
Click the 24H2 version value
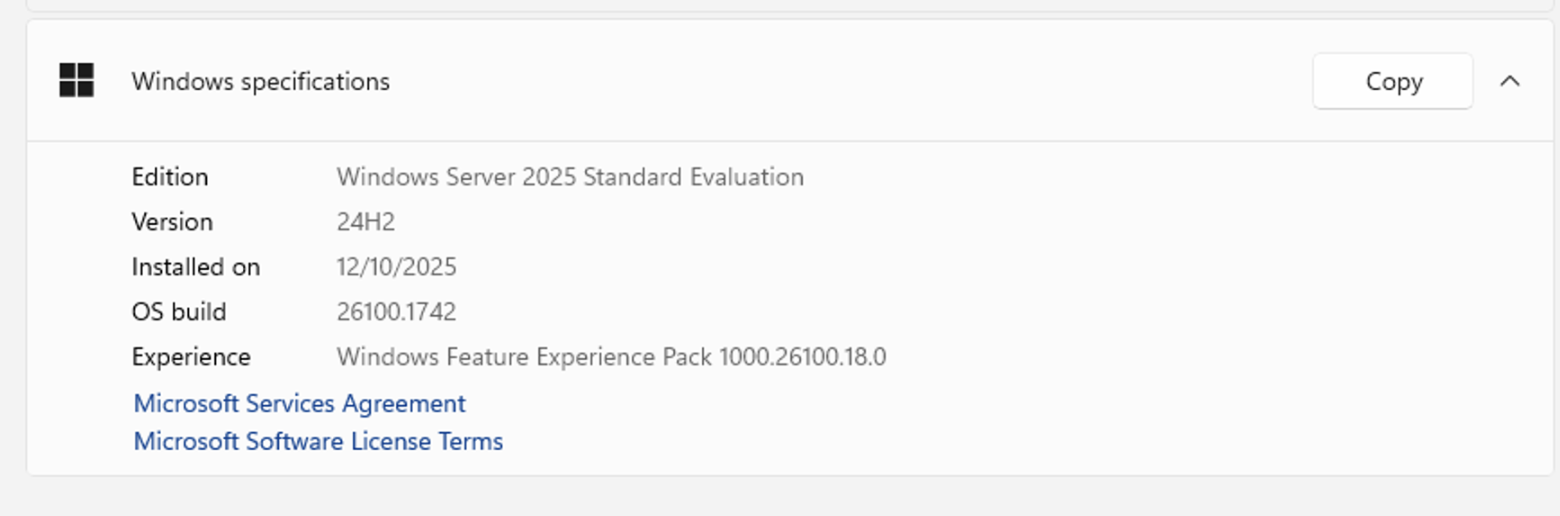click(x=366, y=222)
